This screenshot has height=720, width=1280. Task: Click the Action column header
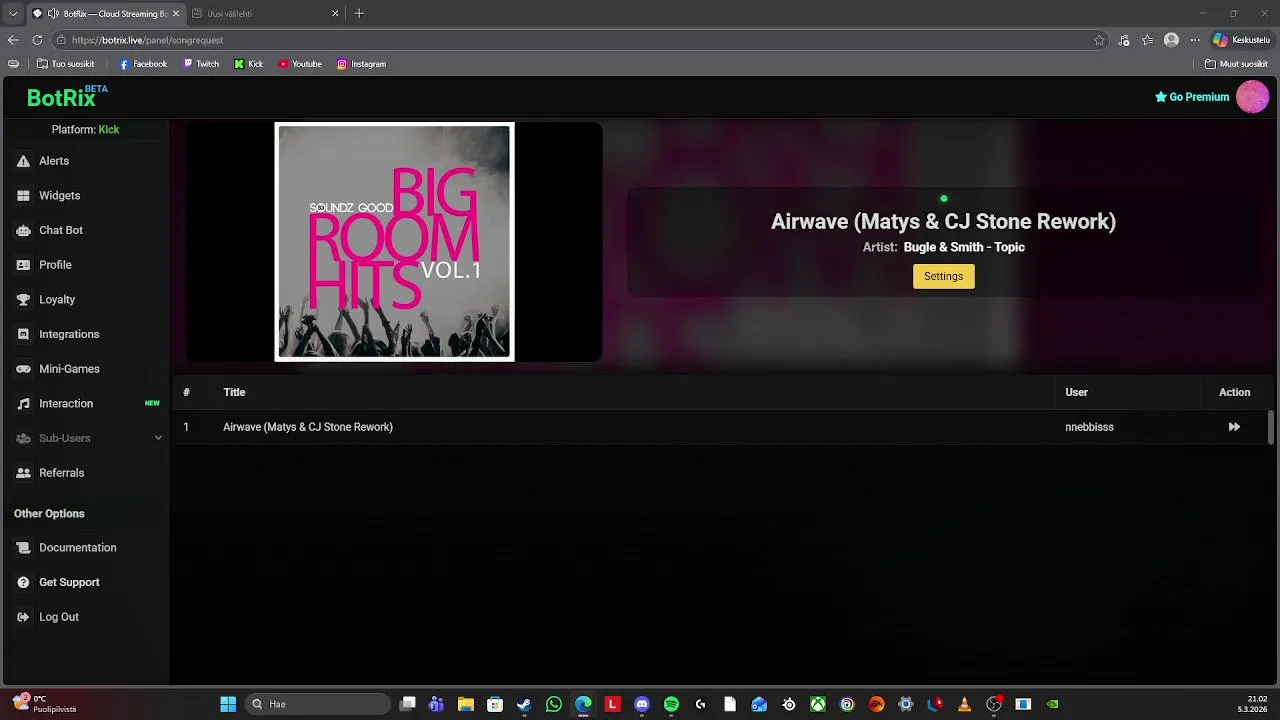(x=1234, y=392)
